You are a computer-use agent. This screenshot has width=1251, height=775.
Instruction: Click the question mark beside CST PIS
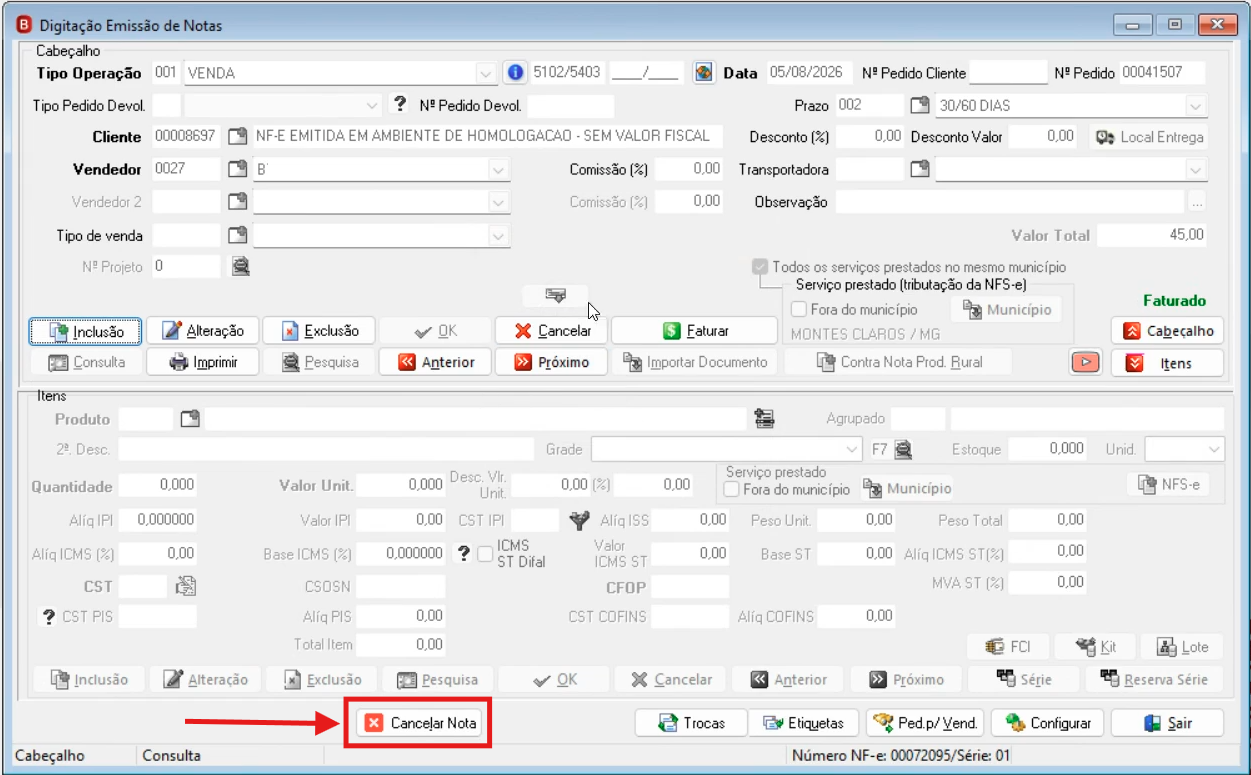[x=47, y=617]
